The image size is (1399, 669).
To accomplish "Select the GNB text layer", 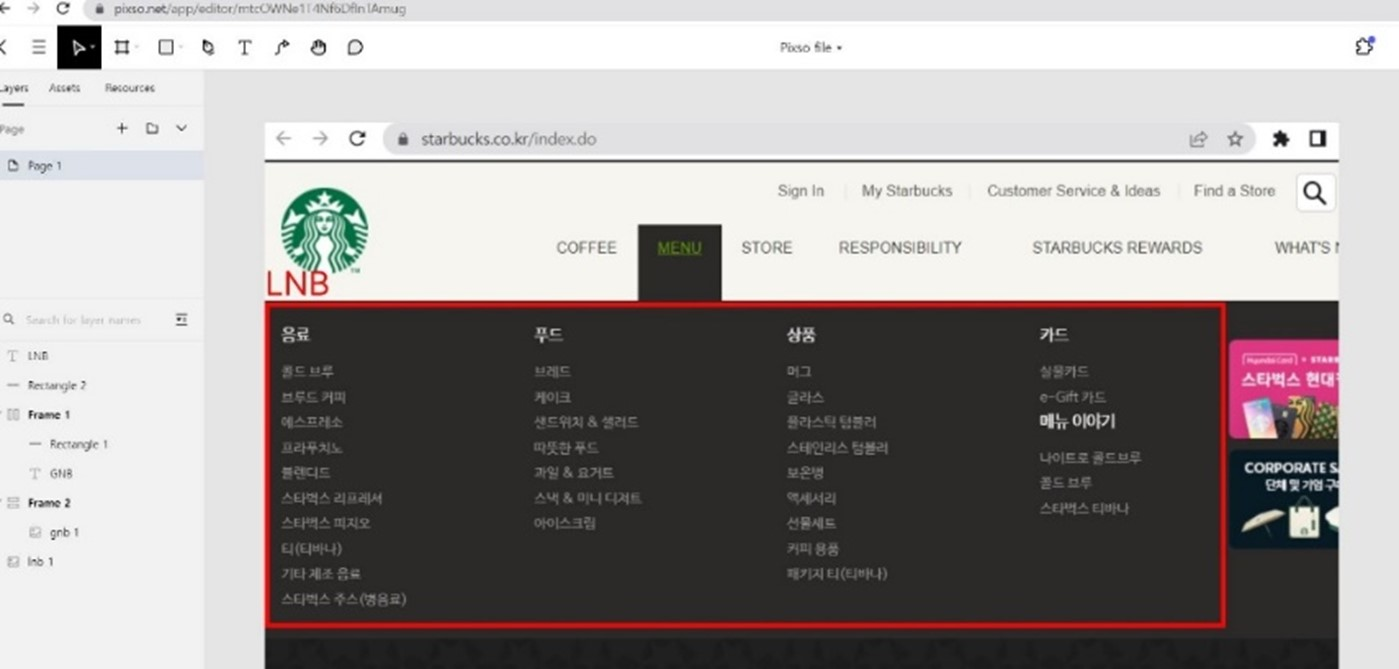I will pyautogui.click(x=101, y=473).
